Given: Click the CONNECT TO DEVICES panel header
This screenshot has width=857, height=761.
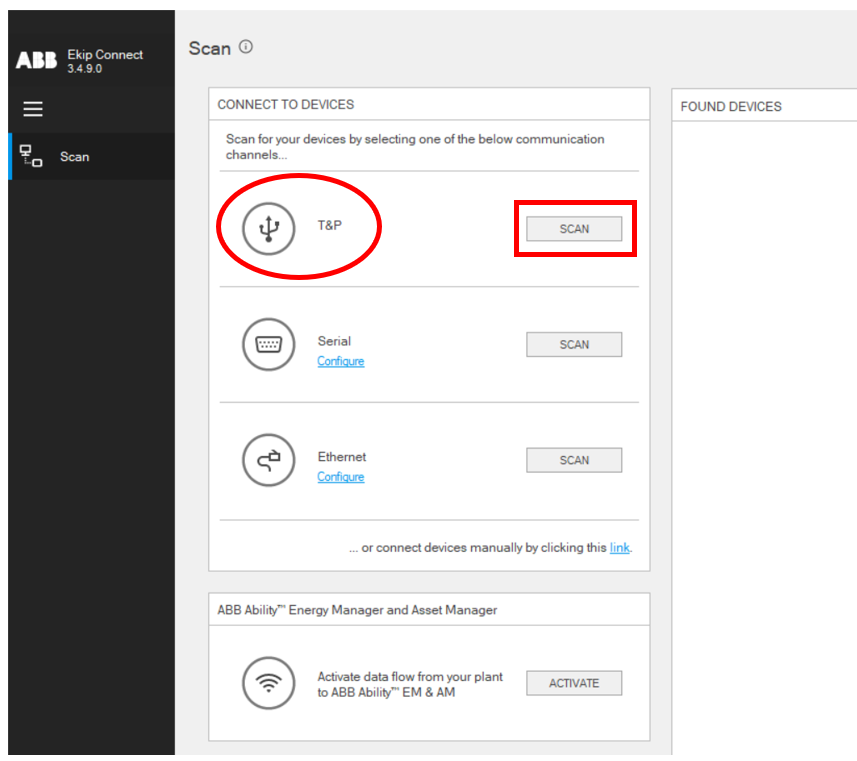Looking at the screenshot, I should click(286, 104).
